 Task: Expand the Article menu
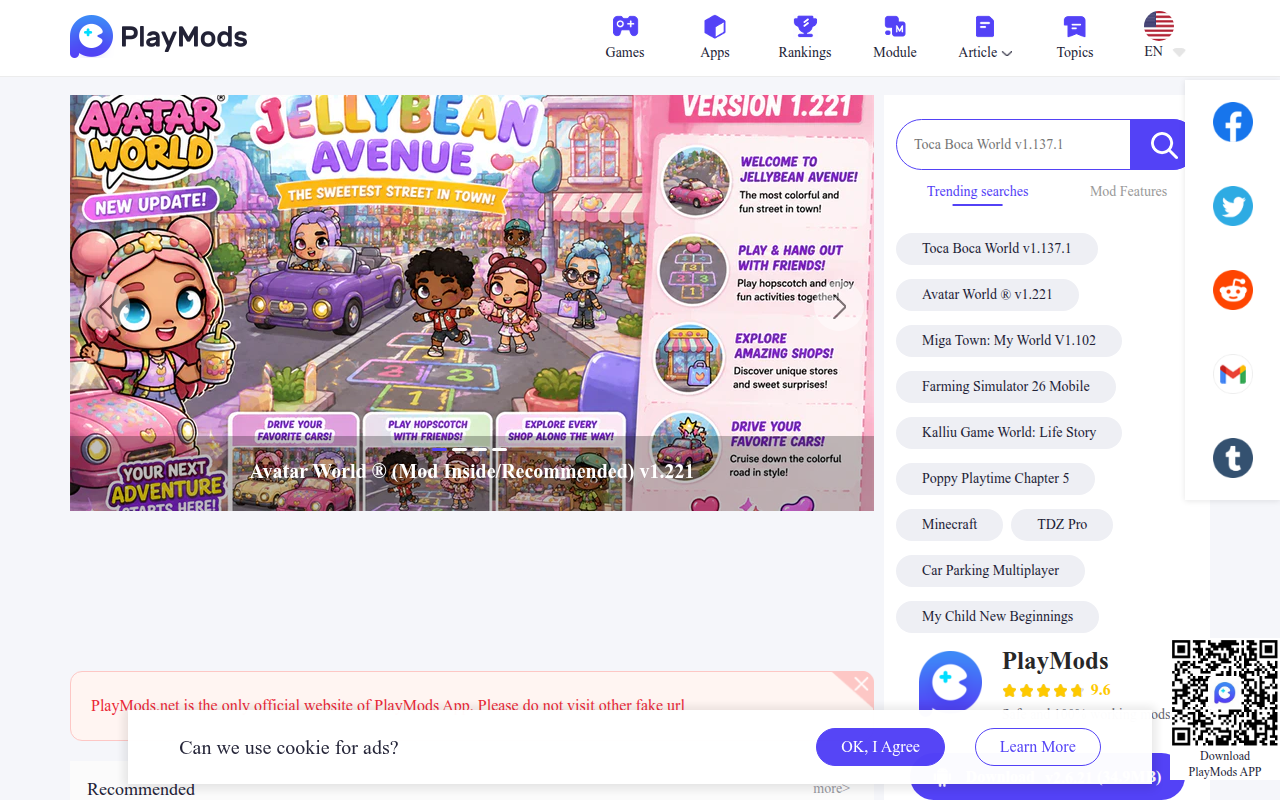985,52
